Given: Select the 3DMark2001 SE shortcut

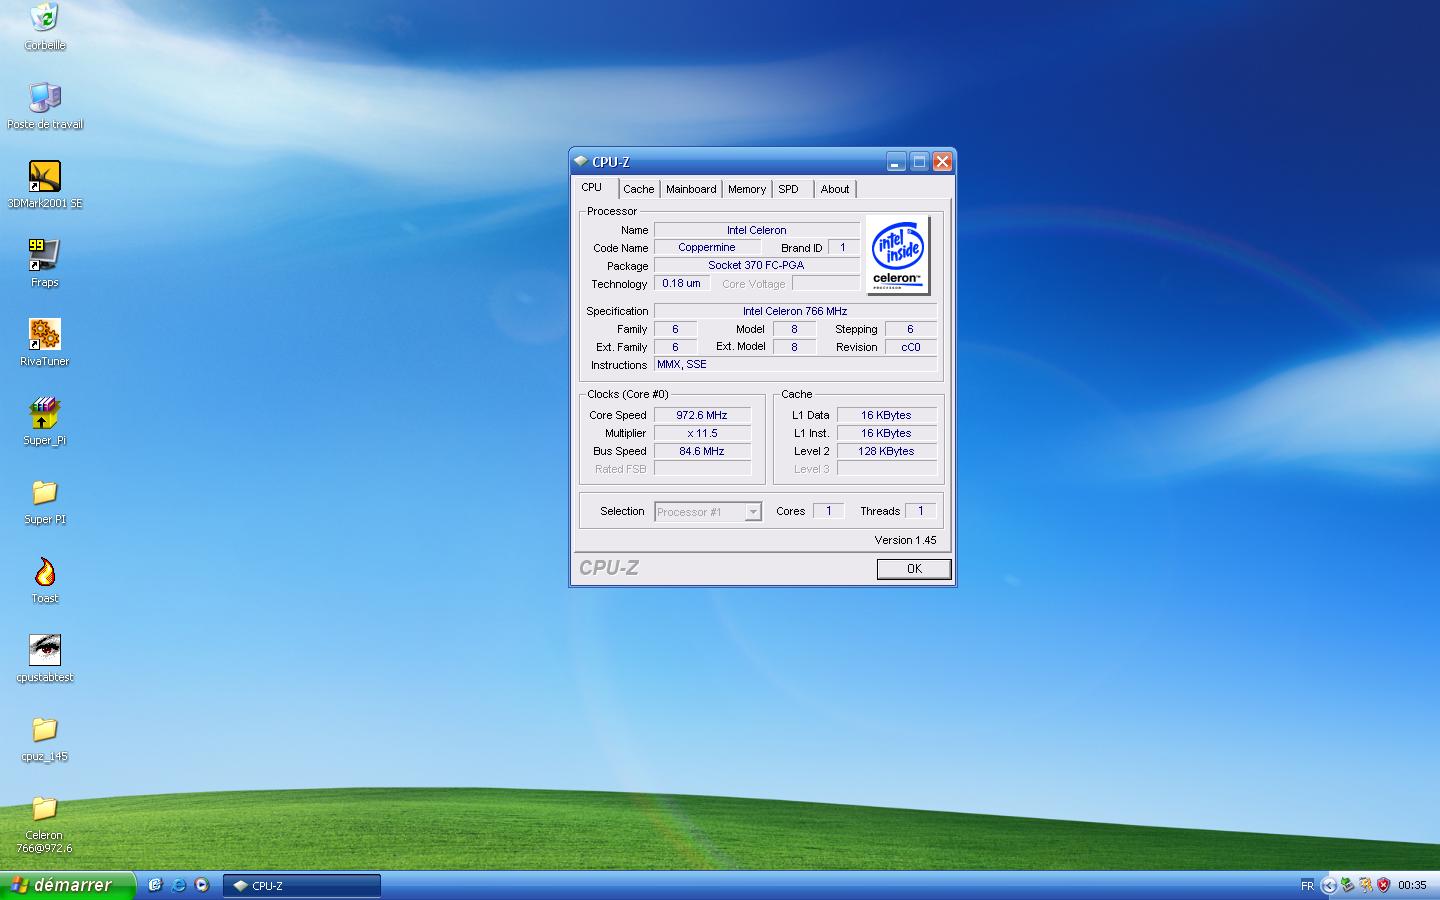Looking at the screenshot, I should pos(45,177).
